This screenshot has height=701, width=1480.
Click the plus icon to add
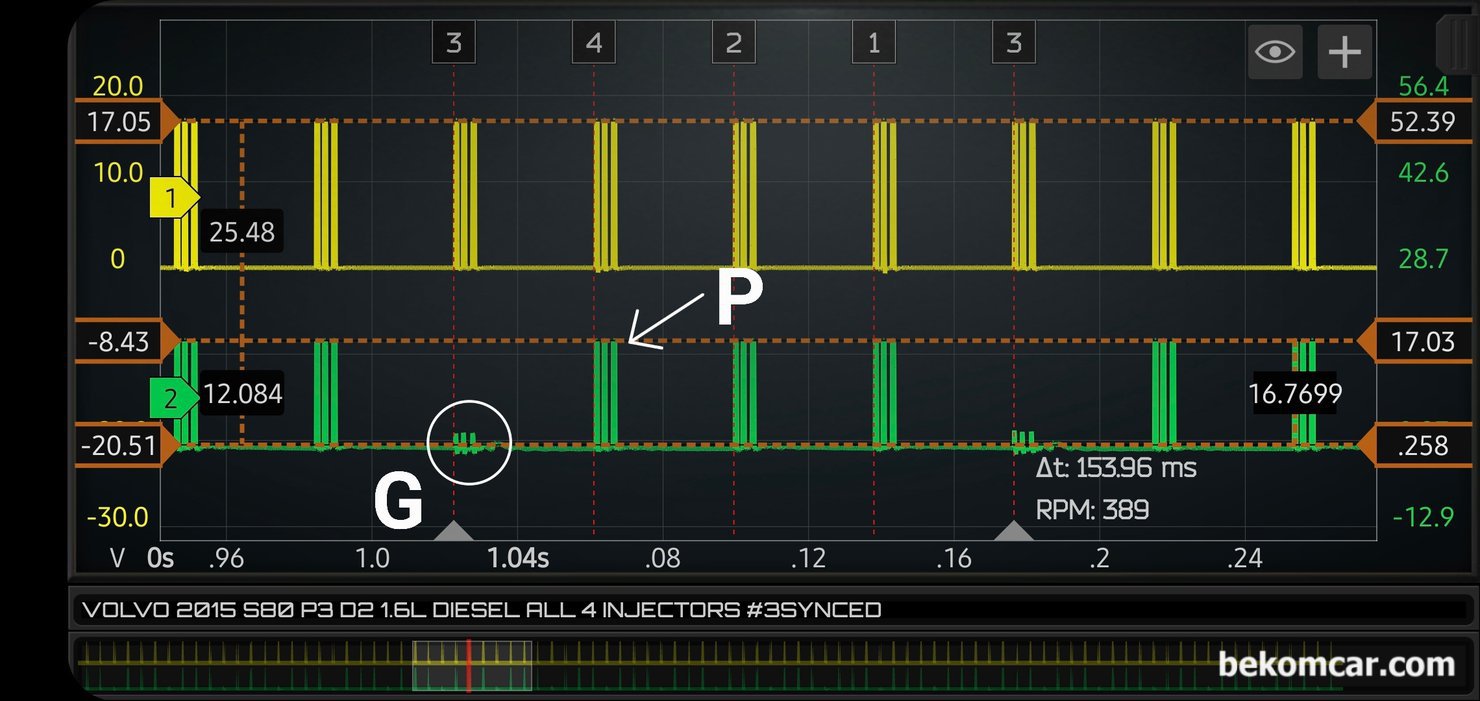[1344, 52]
